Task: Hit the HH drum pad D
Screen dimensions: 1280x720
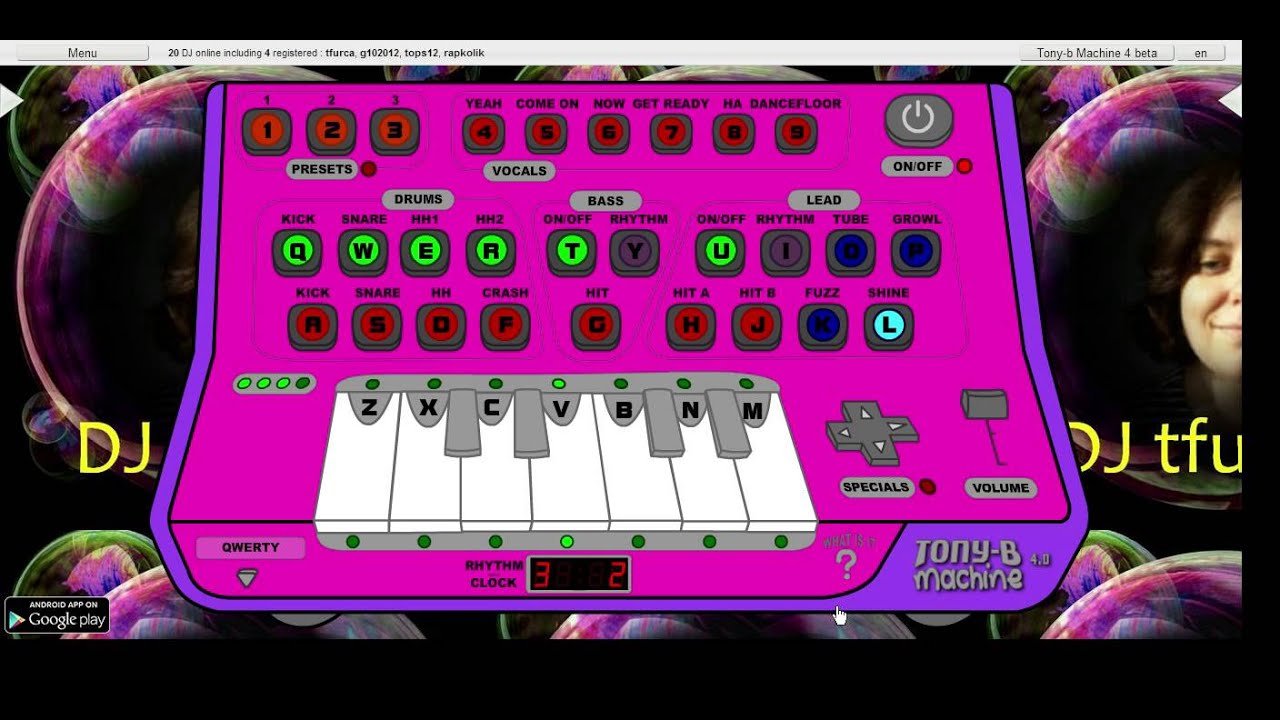Action: pos(441,326)
